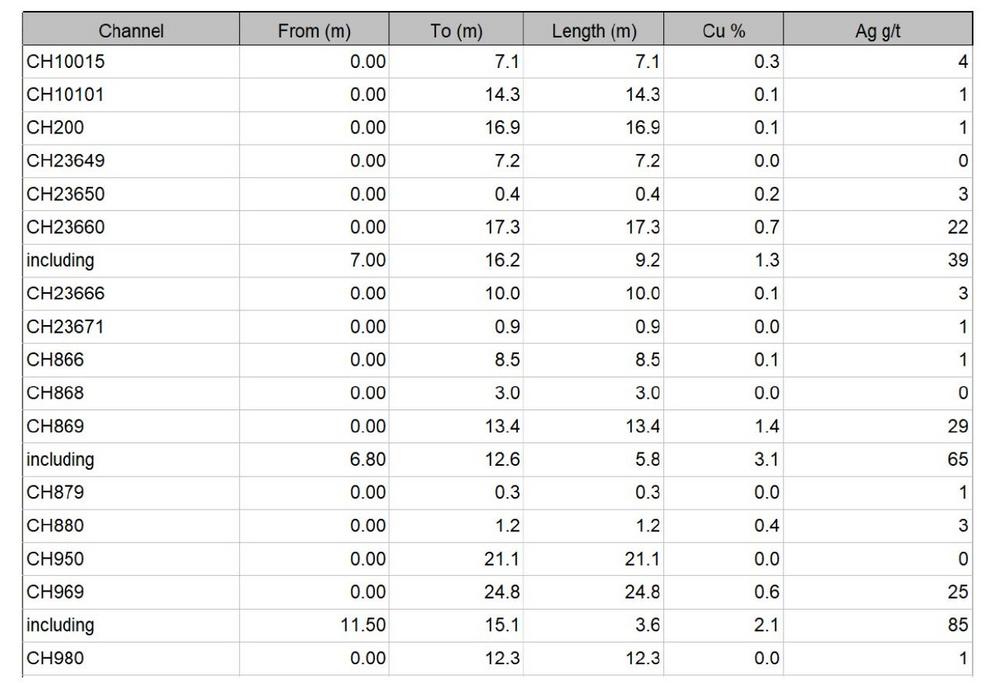Click the Ag value 85 cell

tap(878, 626)
